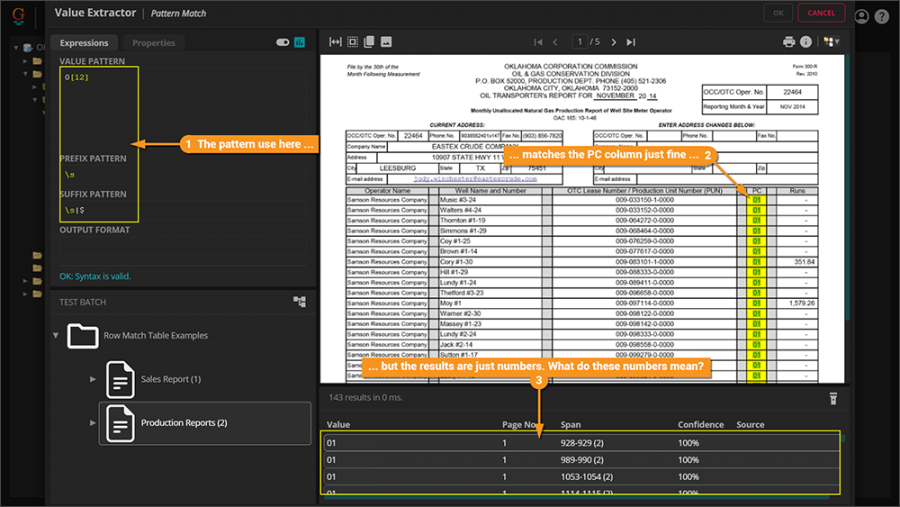Collapse the Row Match Table Examples folder
The height and width of the screenshot is (507, 900).
(x=55, y=335)
